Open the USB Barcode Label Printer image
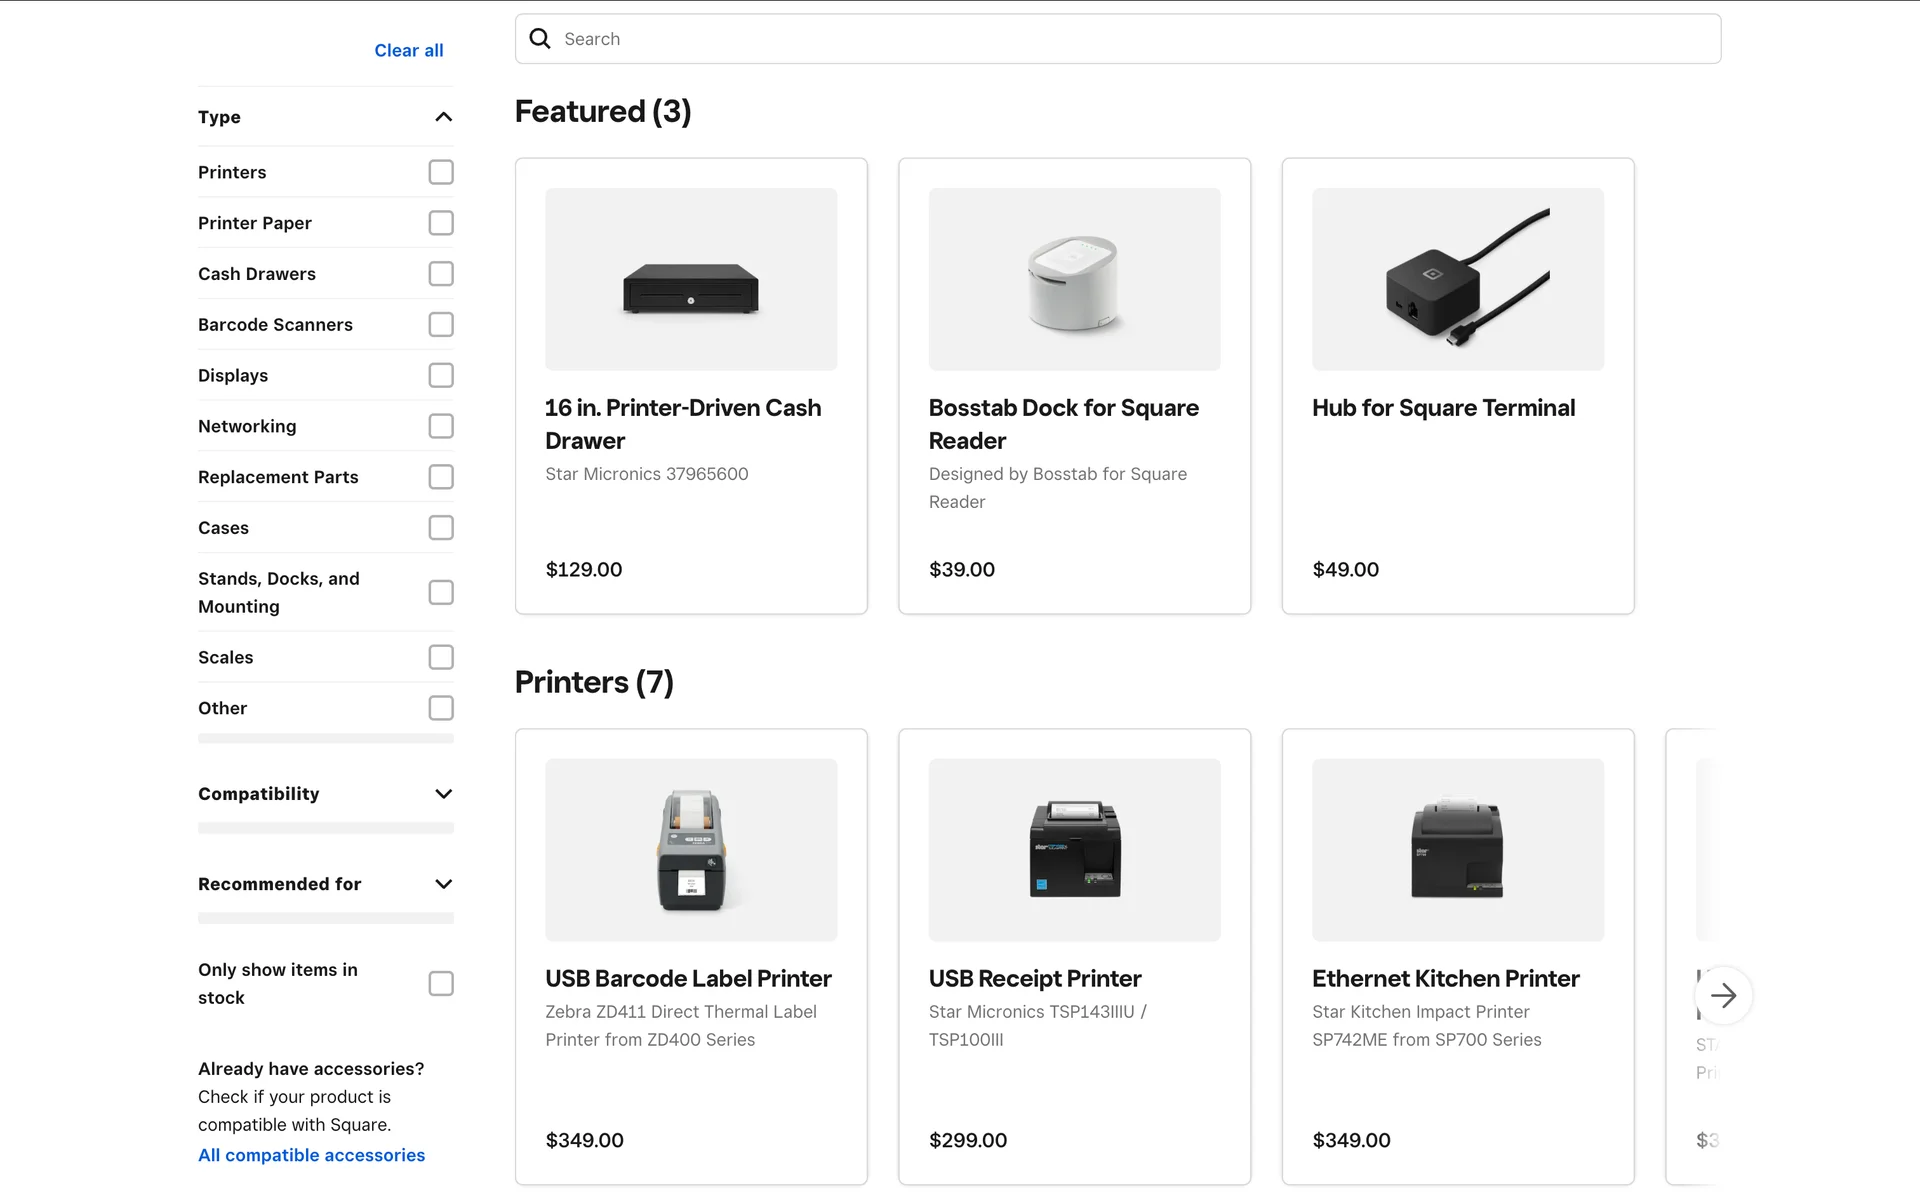The width and height of the screenshot is (1920, 1200). (691, 850)
